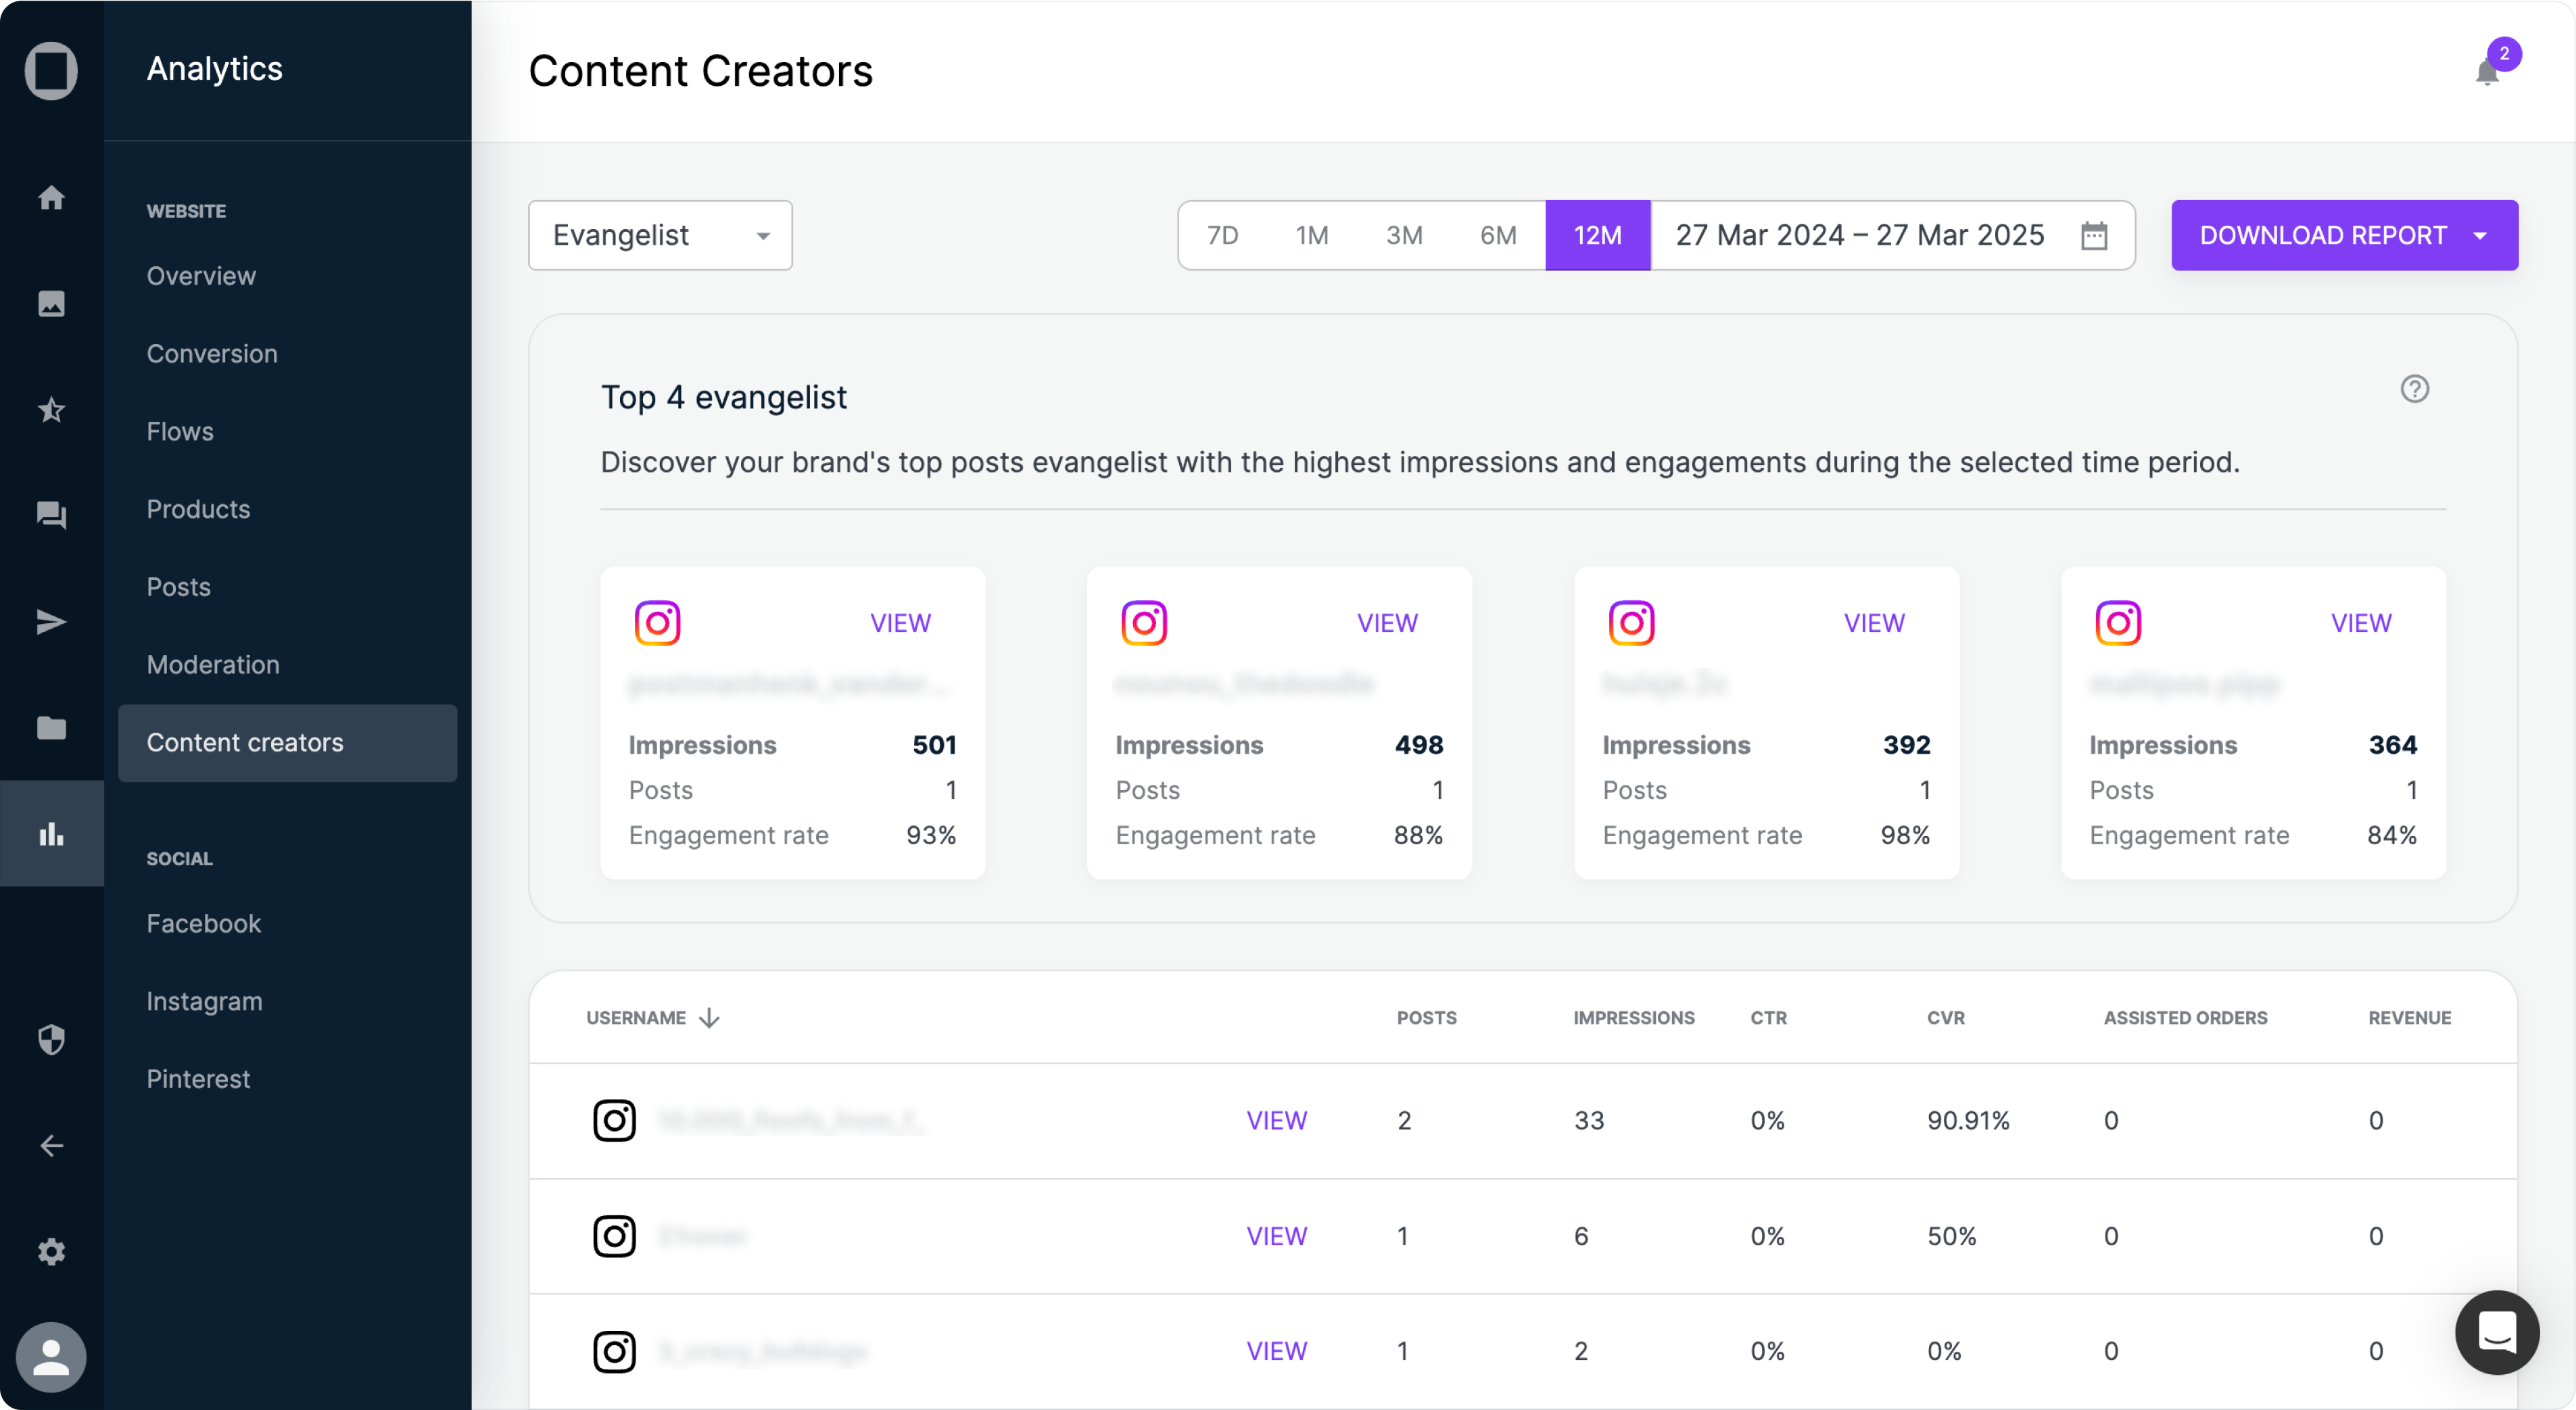This screenshot has width=2576, height=1410.
Task: Click the shield icon in left rail
Action: (51, 1040)
